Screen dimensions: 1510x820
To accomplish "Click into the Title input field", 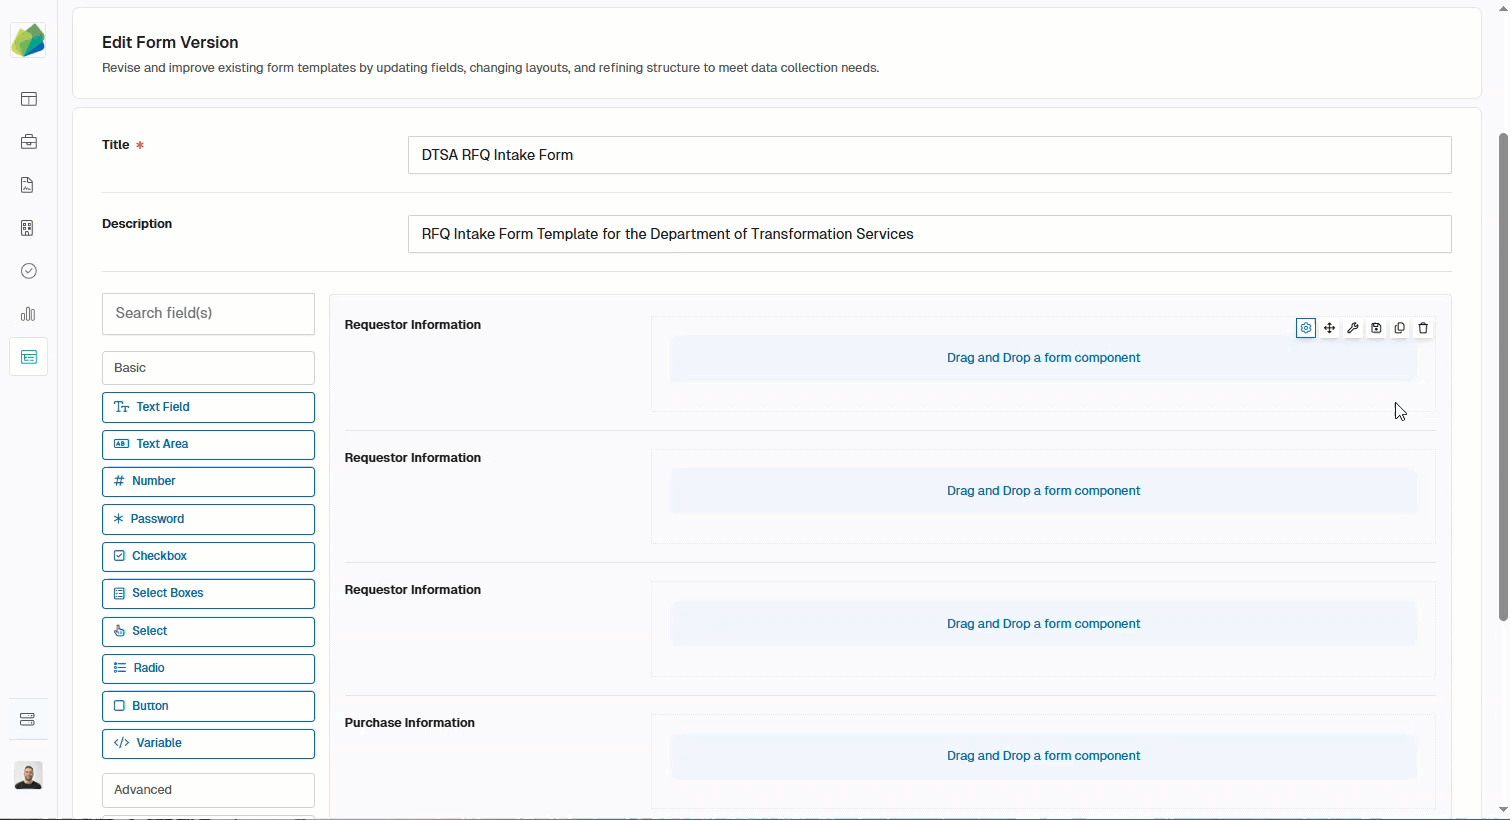I will [929, 155].
